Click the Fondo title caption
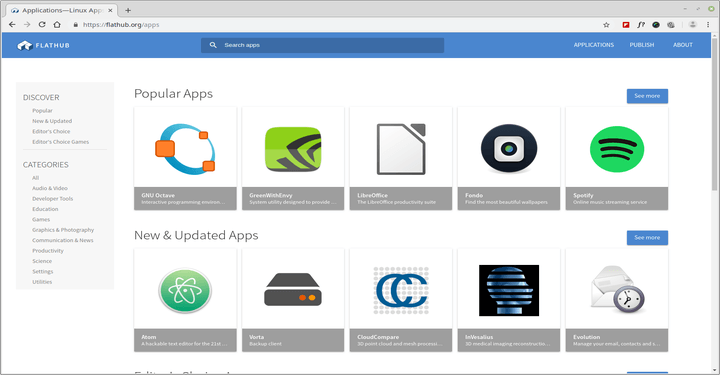This screenshot has width=720, height=375. click(474, 195)
